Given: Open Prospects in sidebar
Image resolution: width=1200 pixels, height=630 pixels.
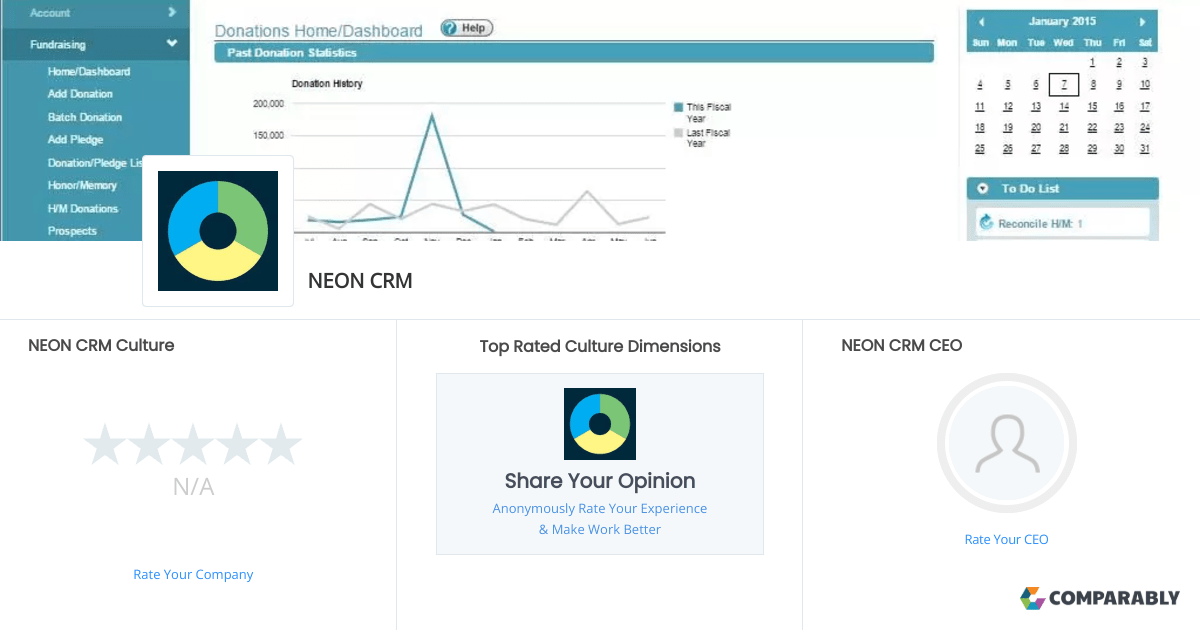Looking at the screenshot, I should (x=72, y=231).
